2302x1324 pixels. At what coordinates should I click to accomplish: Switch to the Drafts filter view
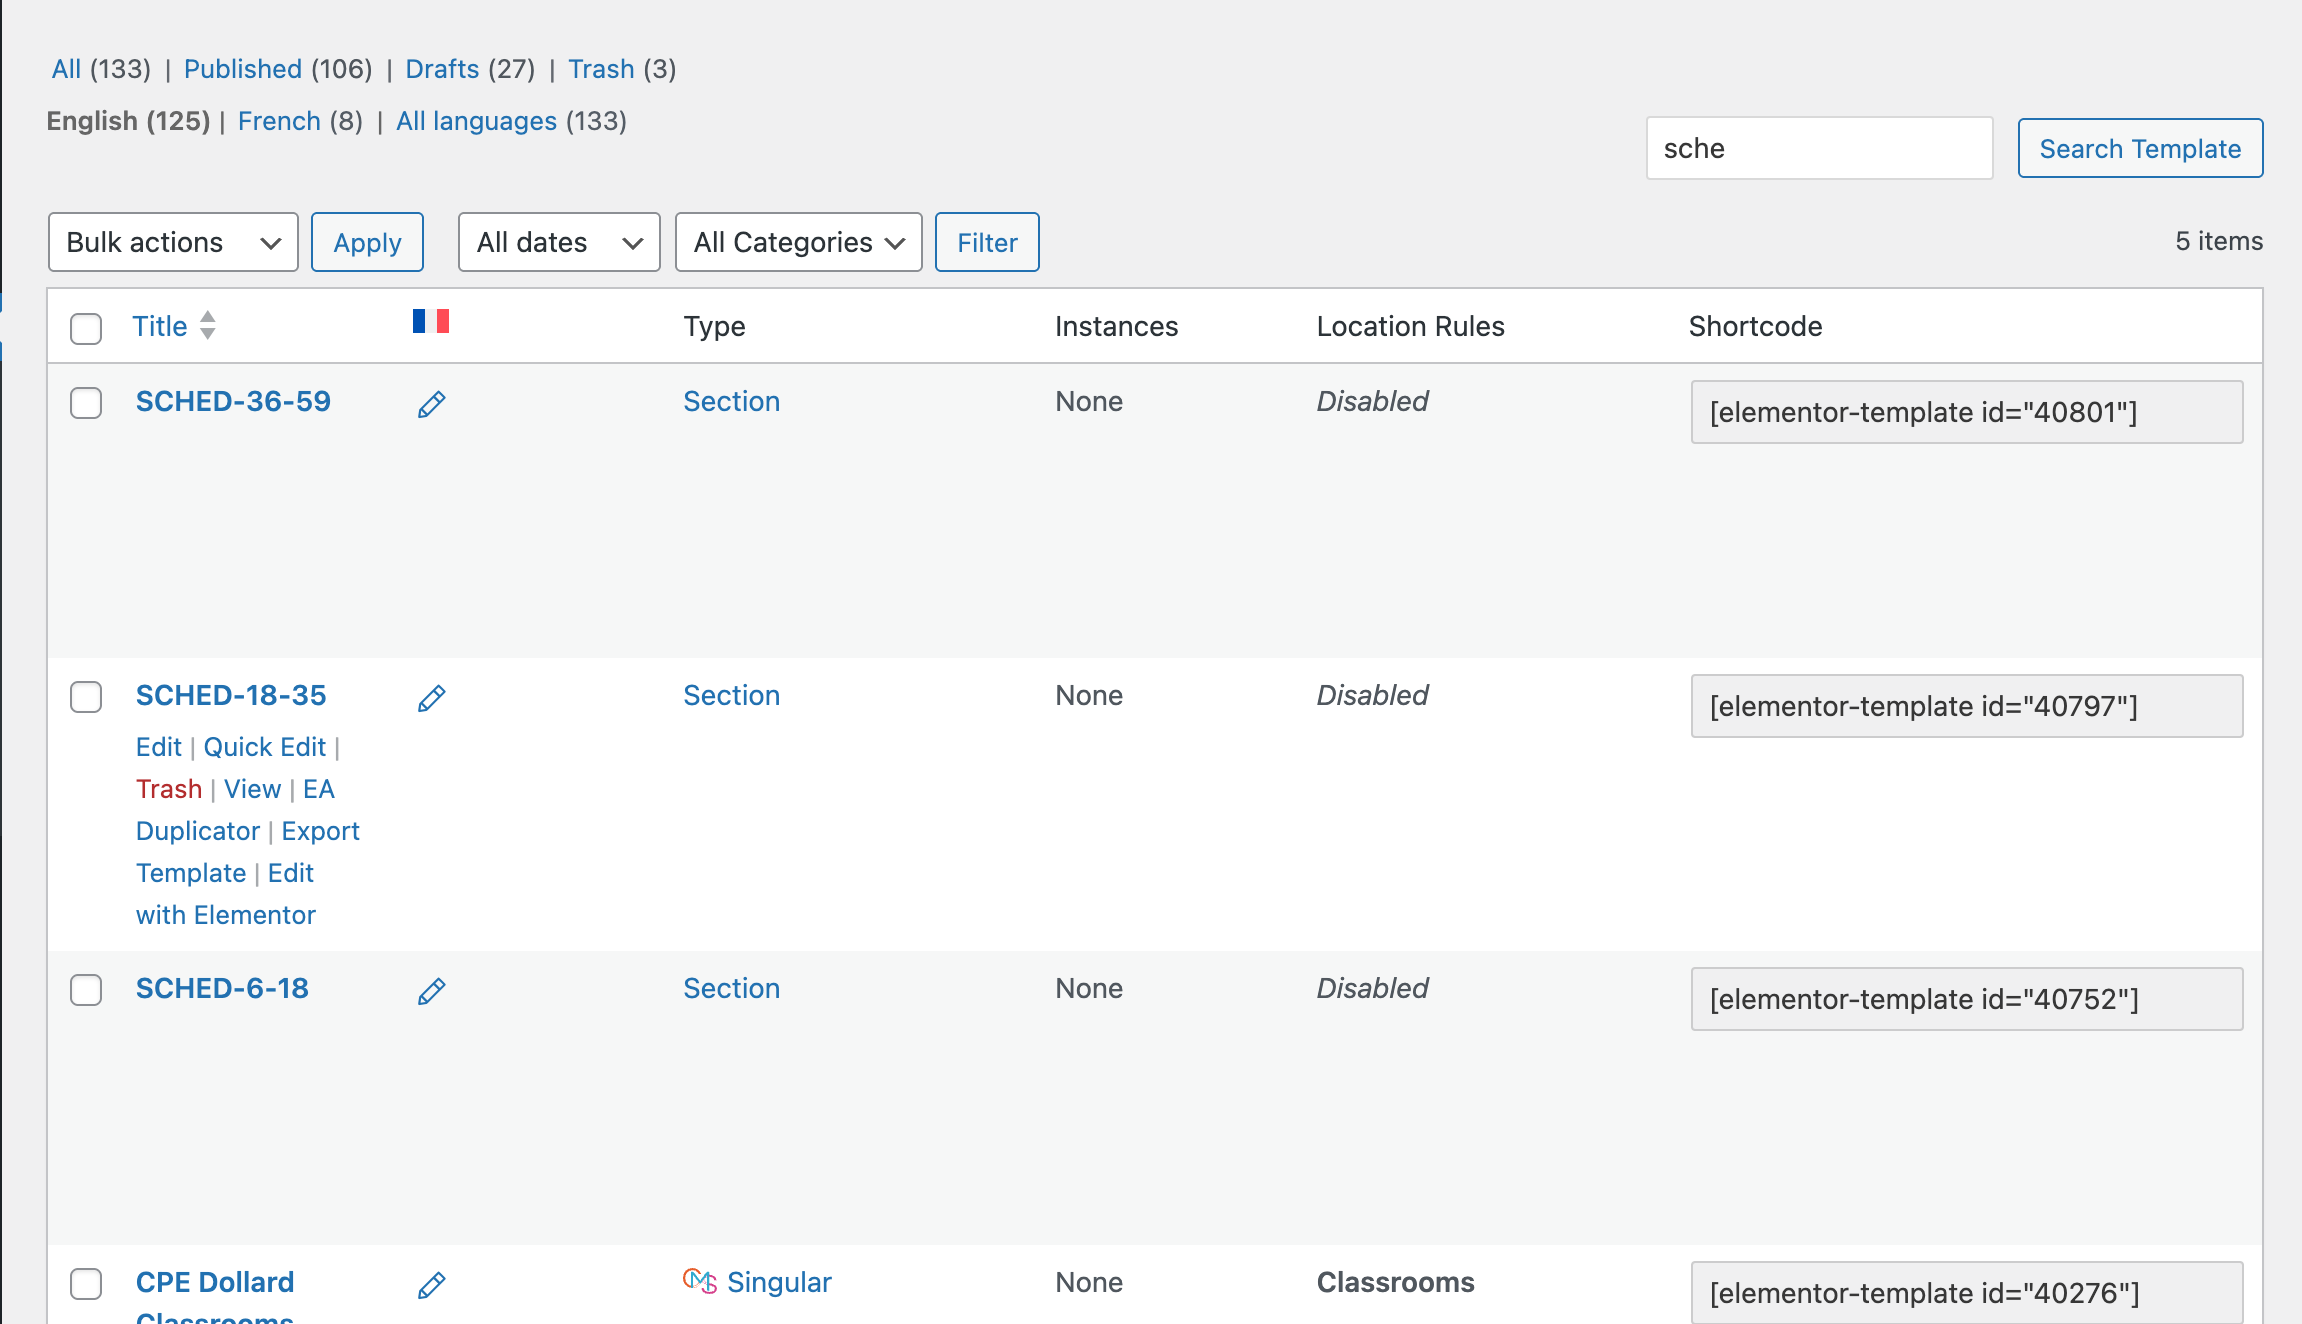tap(442, 69)
